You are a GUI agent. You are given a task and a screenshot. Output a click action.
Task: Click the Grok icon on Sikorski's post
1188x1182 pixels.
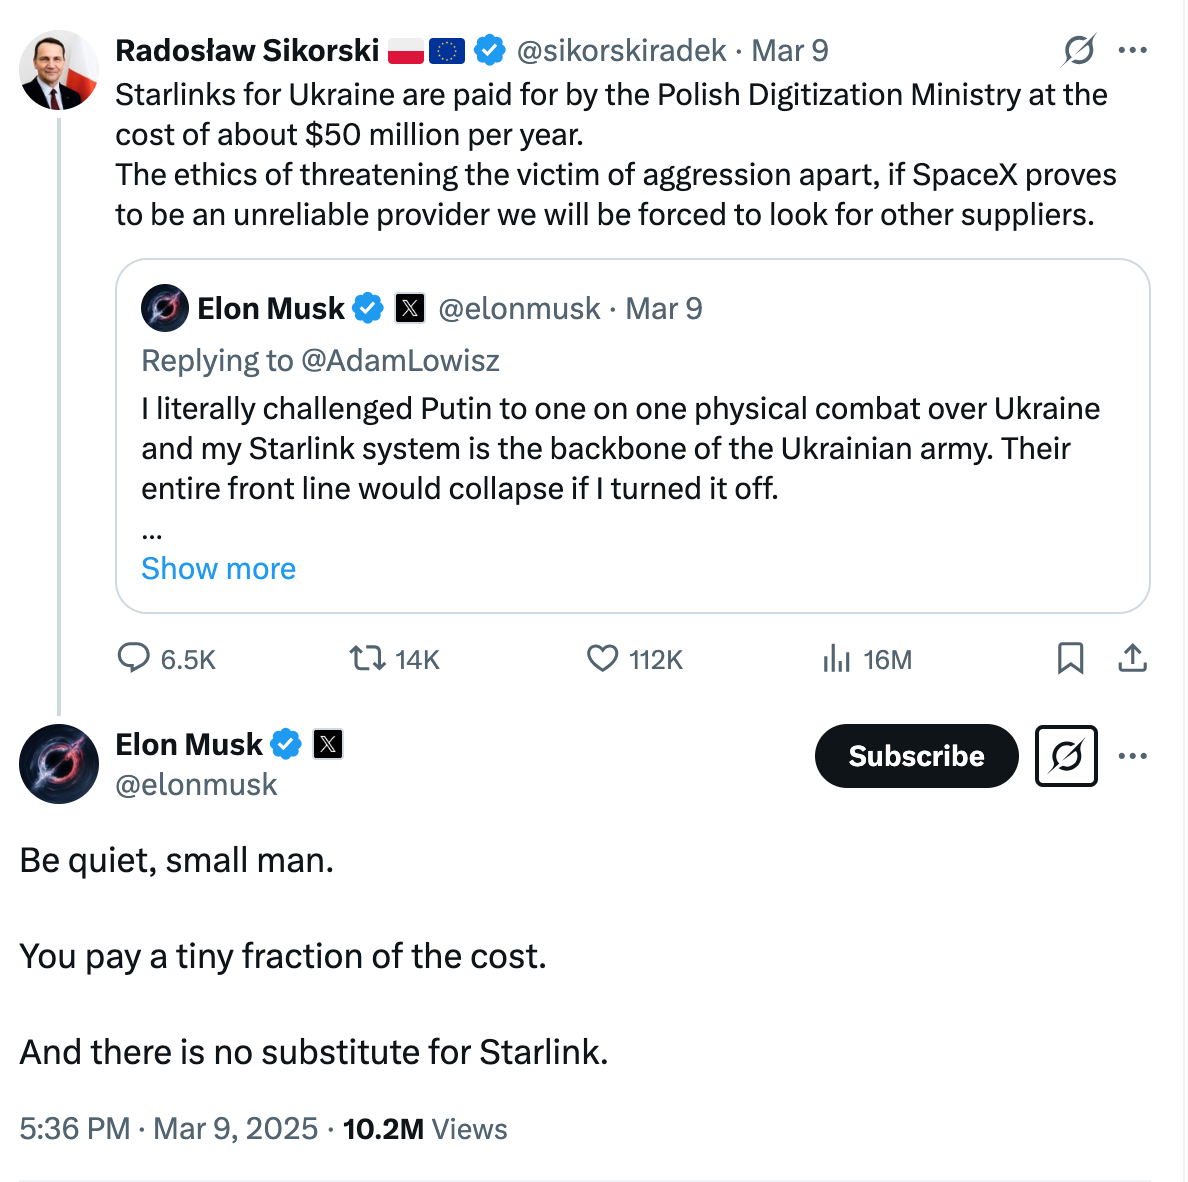1079,51
